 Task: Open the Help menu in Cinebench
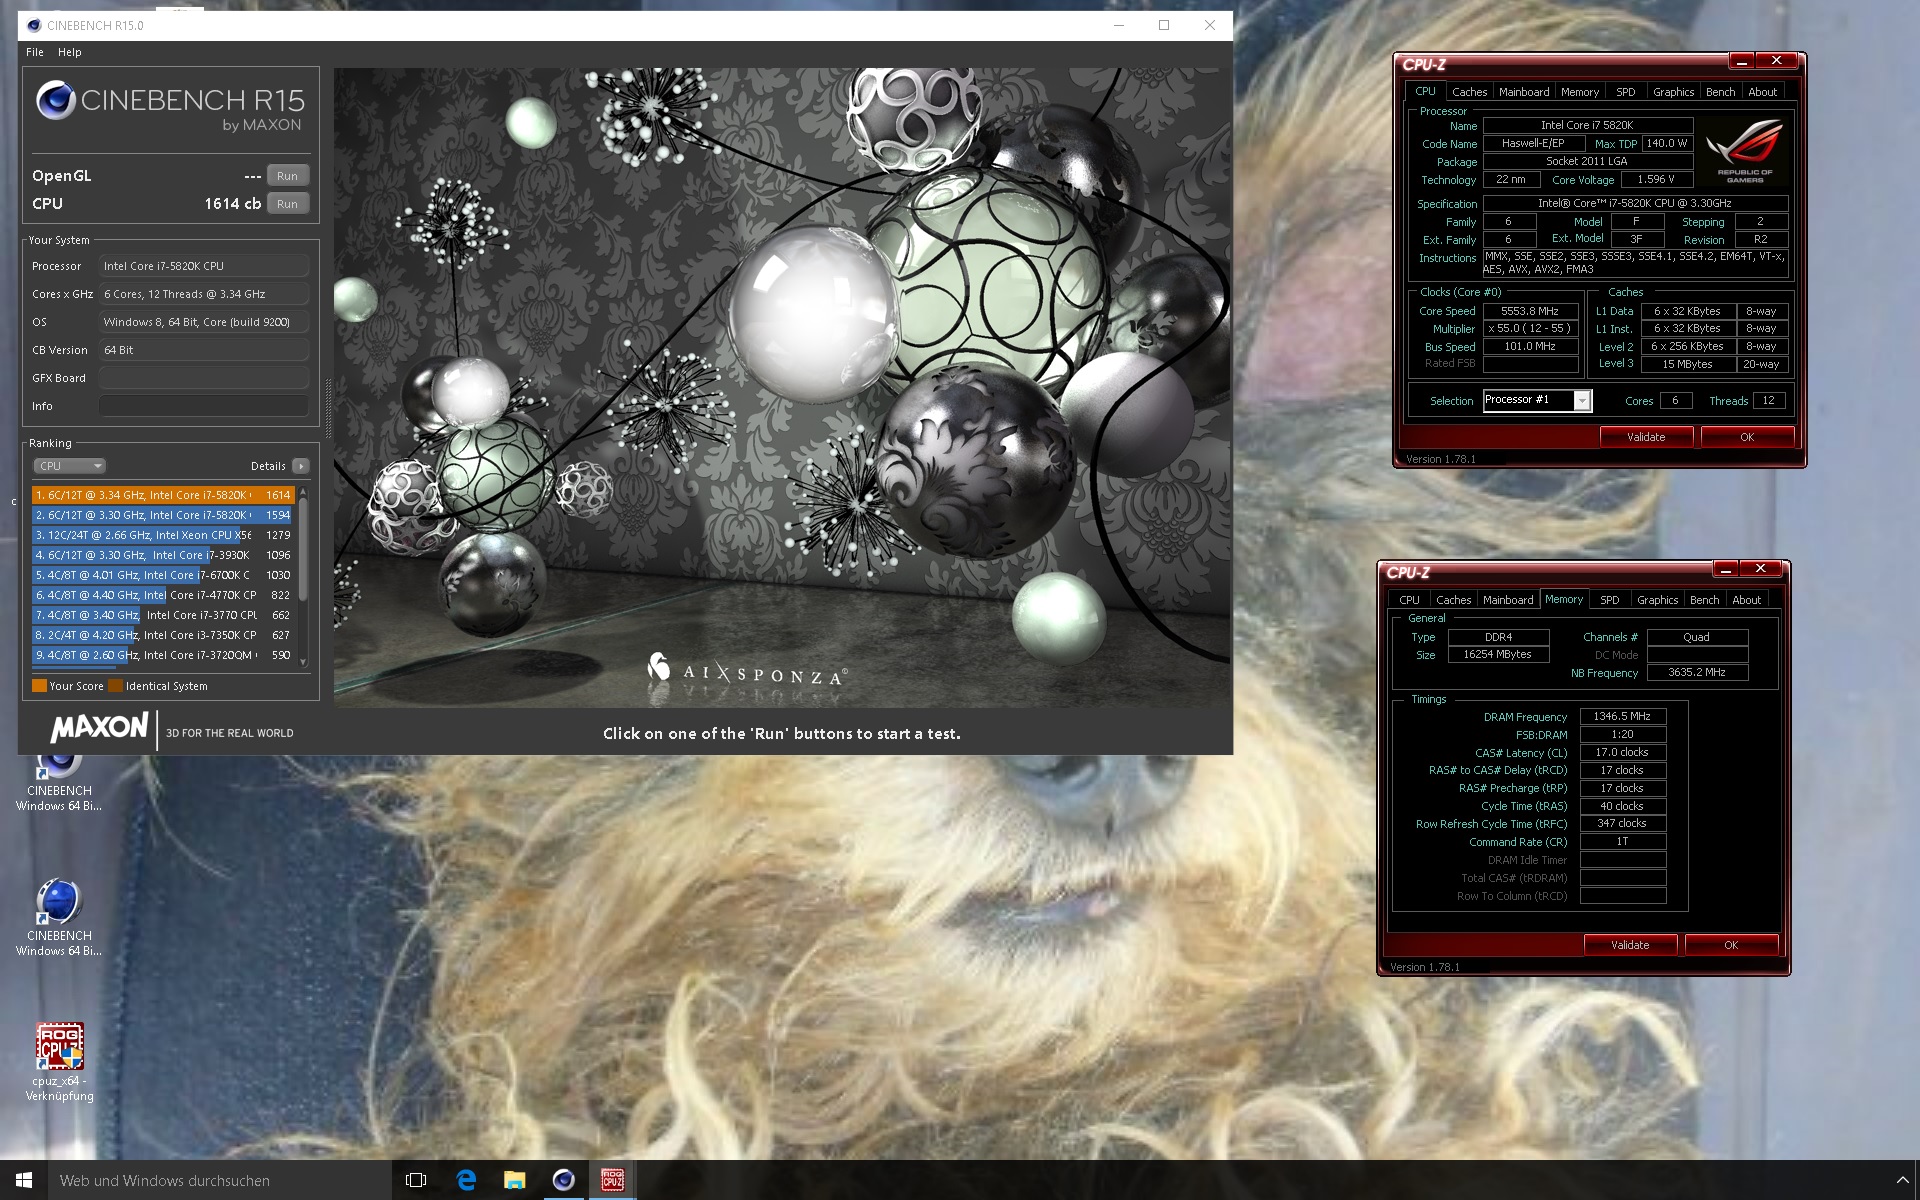69,52
